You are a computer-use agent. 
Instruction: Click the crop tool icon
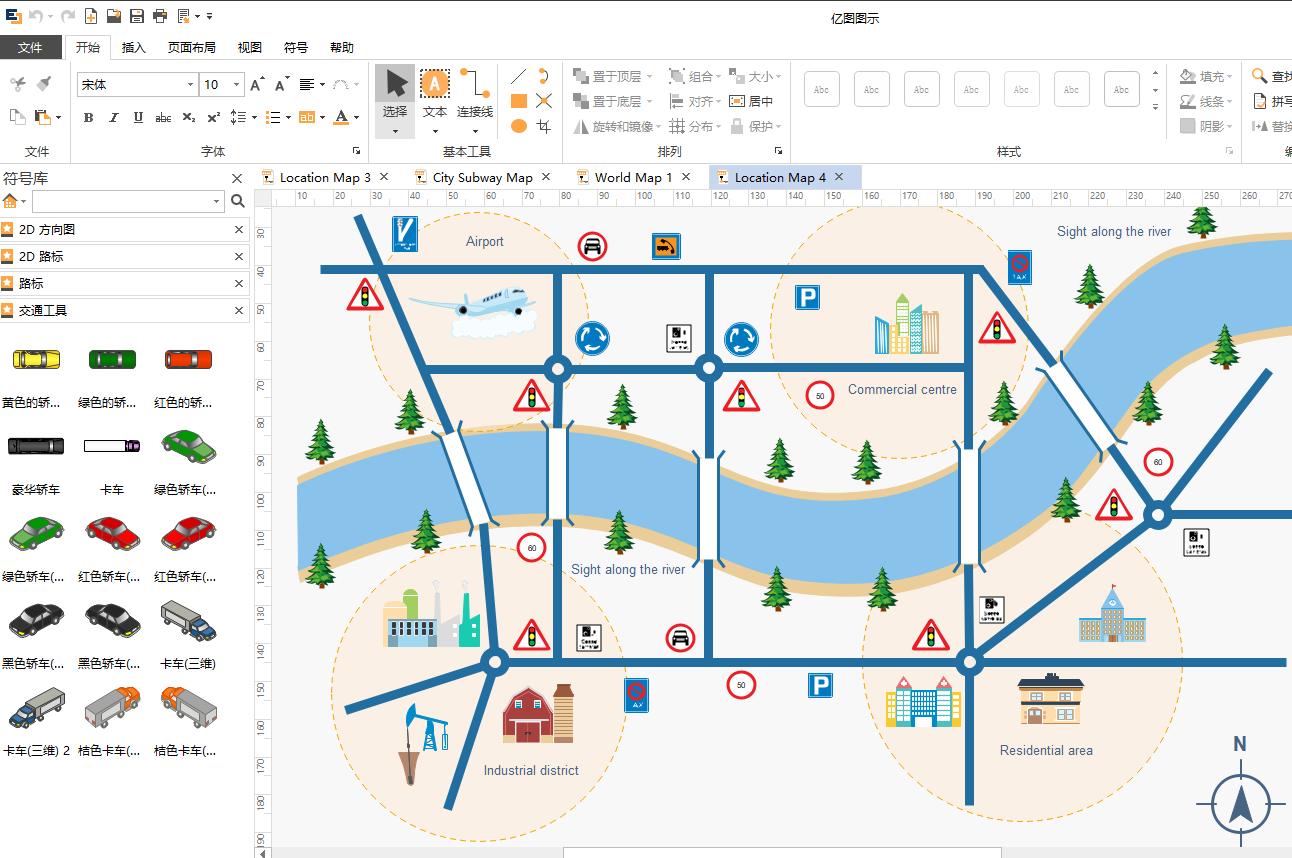[x=544, y=126]
